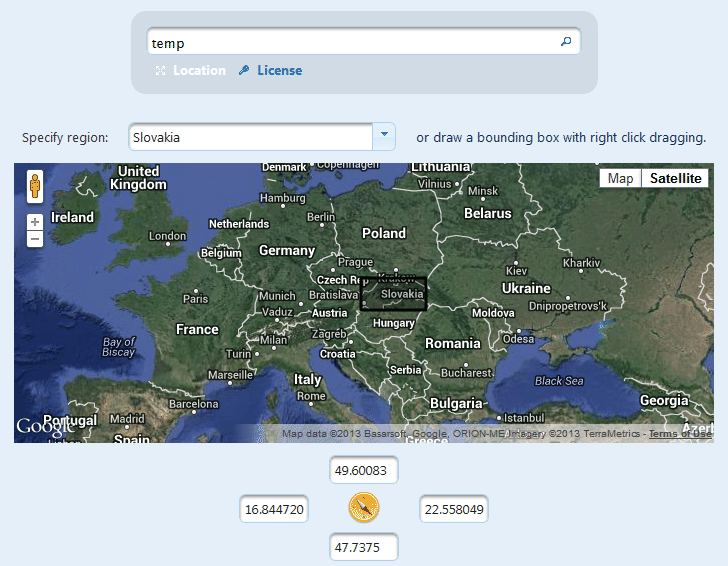
Task: Click the Italy label on map
Action: pos(307,379)
